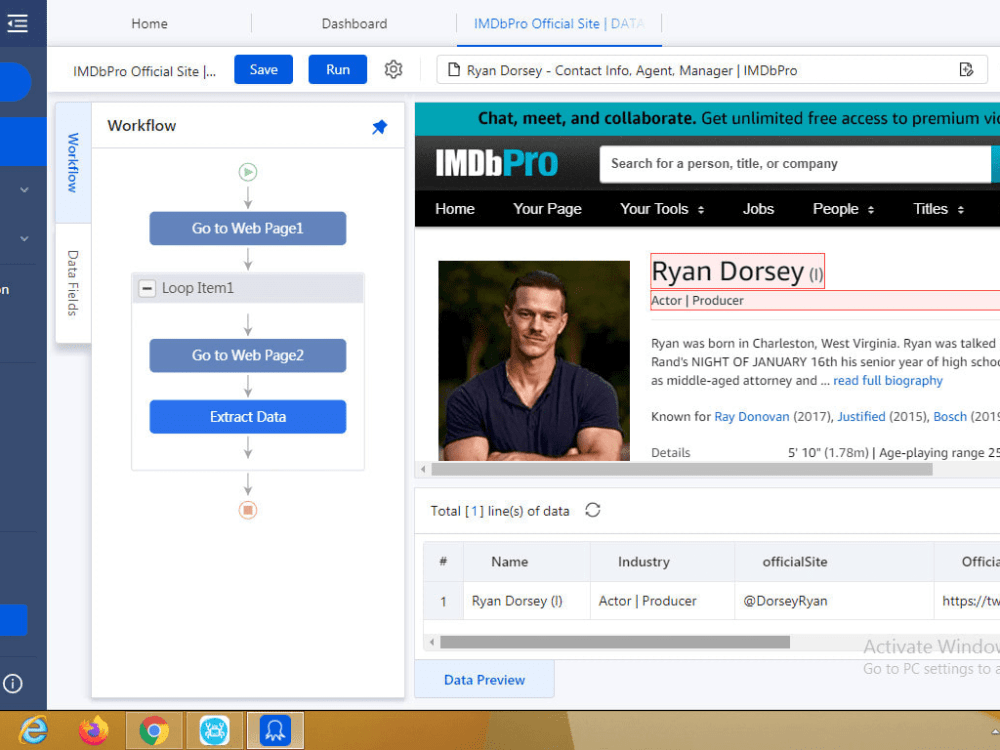The height and width of the screenshot is (750, 1000).
Task: Run the task
Action: (337, 70)
